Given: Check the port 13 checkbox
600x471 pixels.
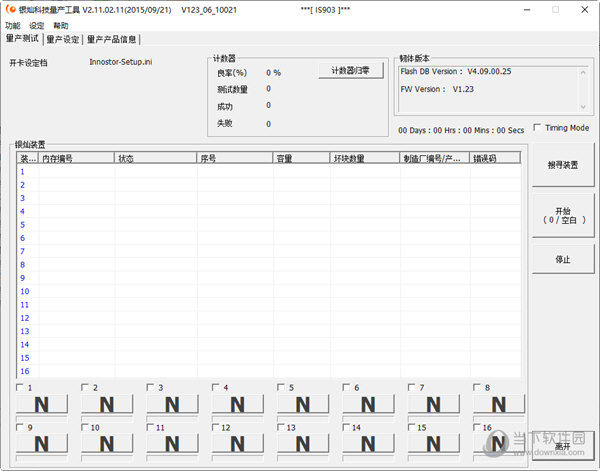Looking at the screenshot, I should [281, 427].
